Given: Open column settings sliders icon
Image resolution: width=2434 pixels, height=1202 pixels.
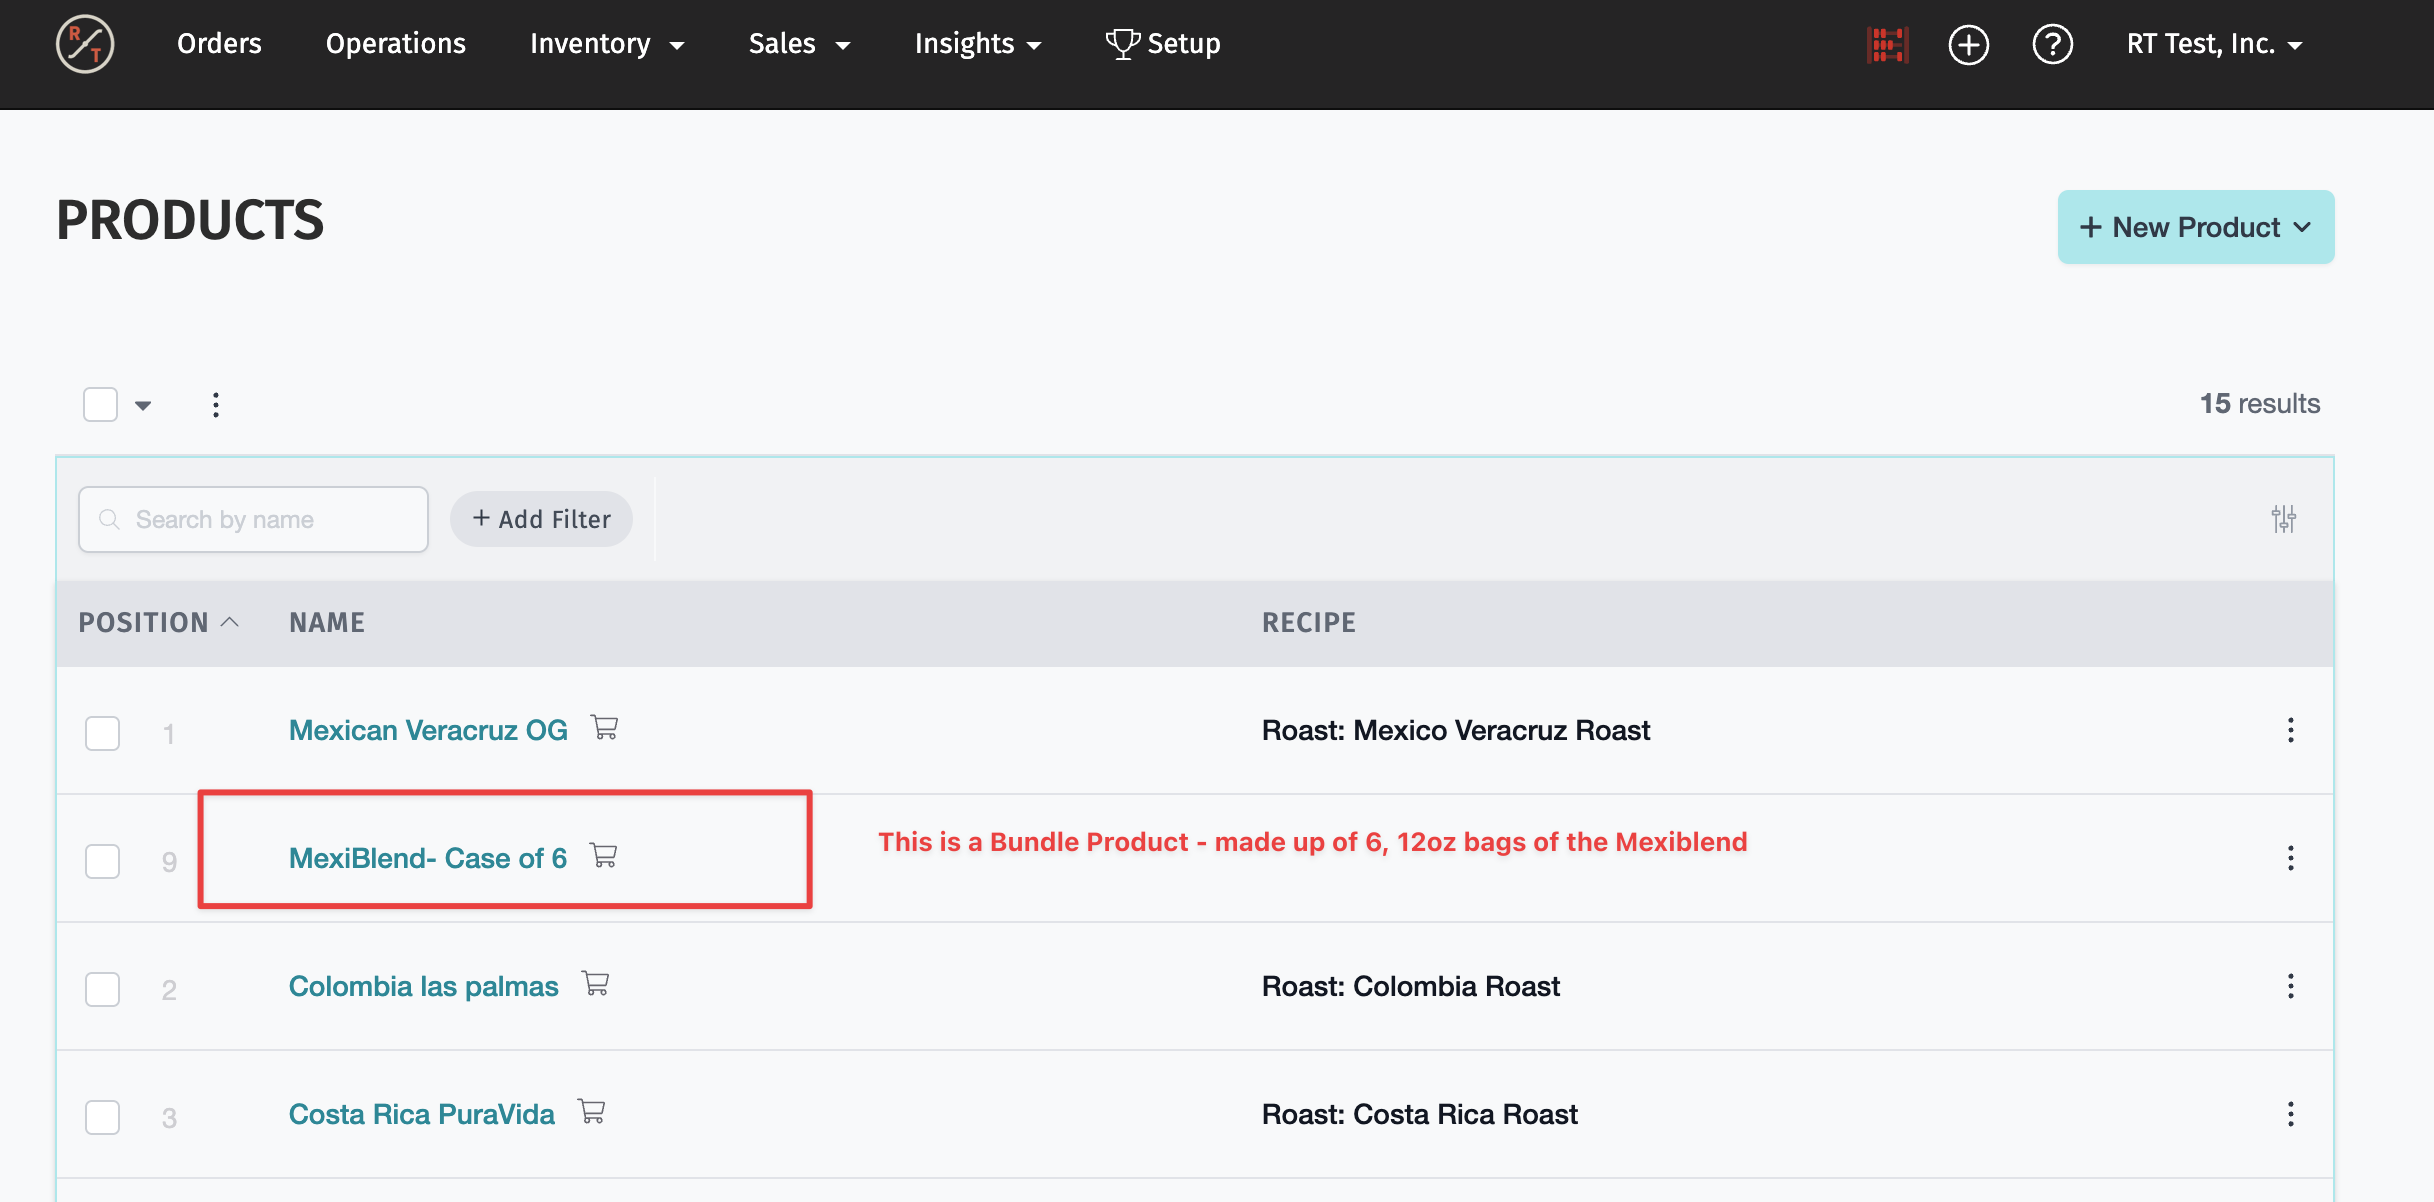Looking at the screenshot, I should coord(2283,519).
